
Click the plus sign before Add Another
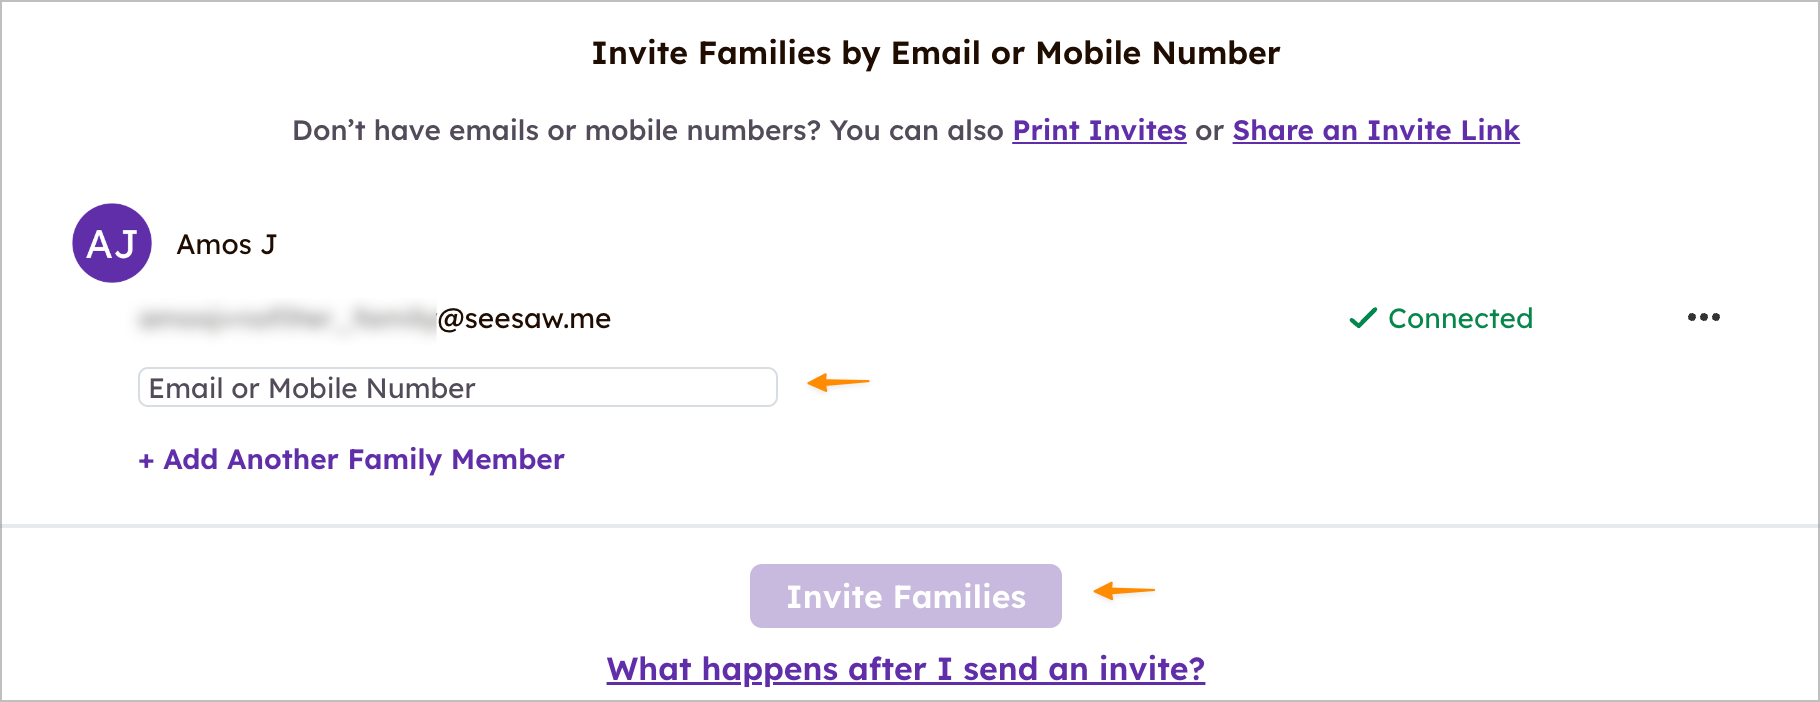coord(146,460)
